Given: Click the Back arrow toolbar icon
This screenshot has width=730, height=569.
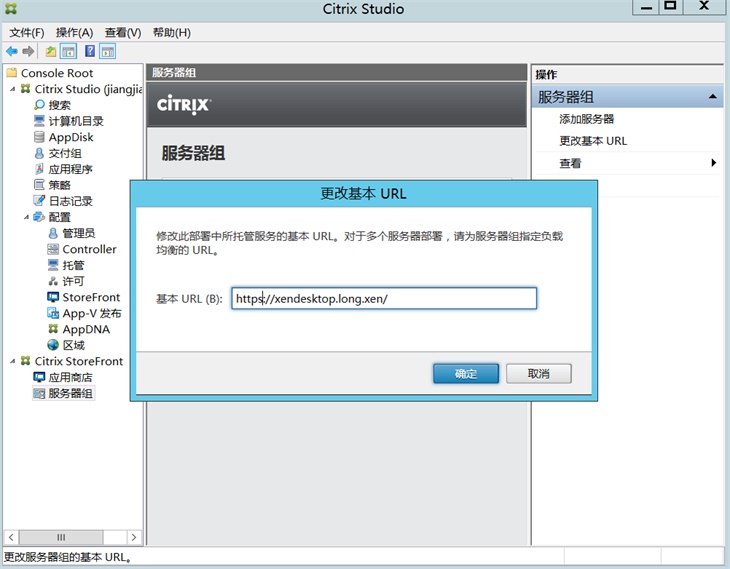Looking at the screenshot, I should click(x=12, y=51).
